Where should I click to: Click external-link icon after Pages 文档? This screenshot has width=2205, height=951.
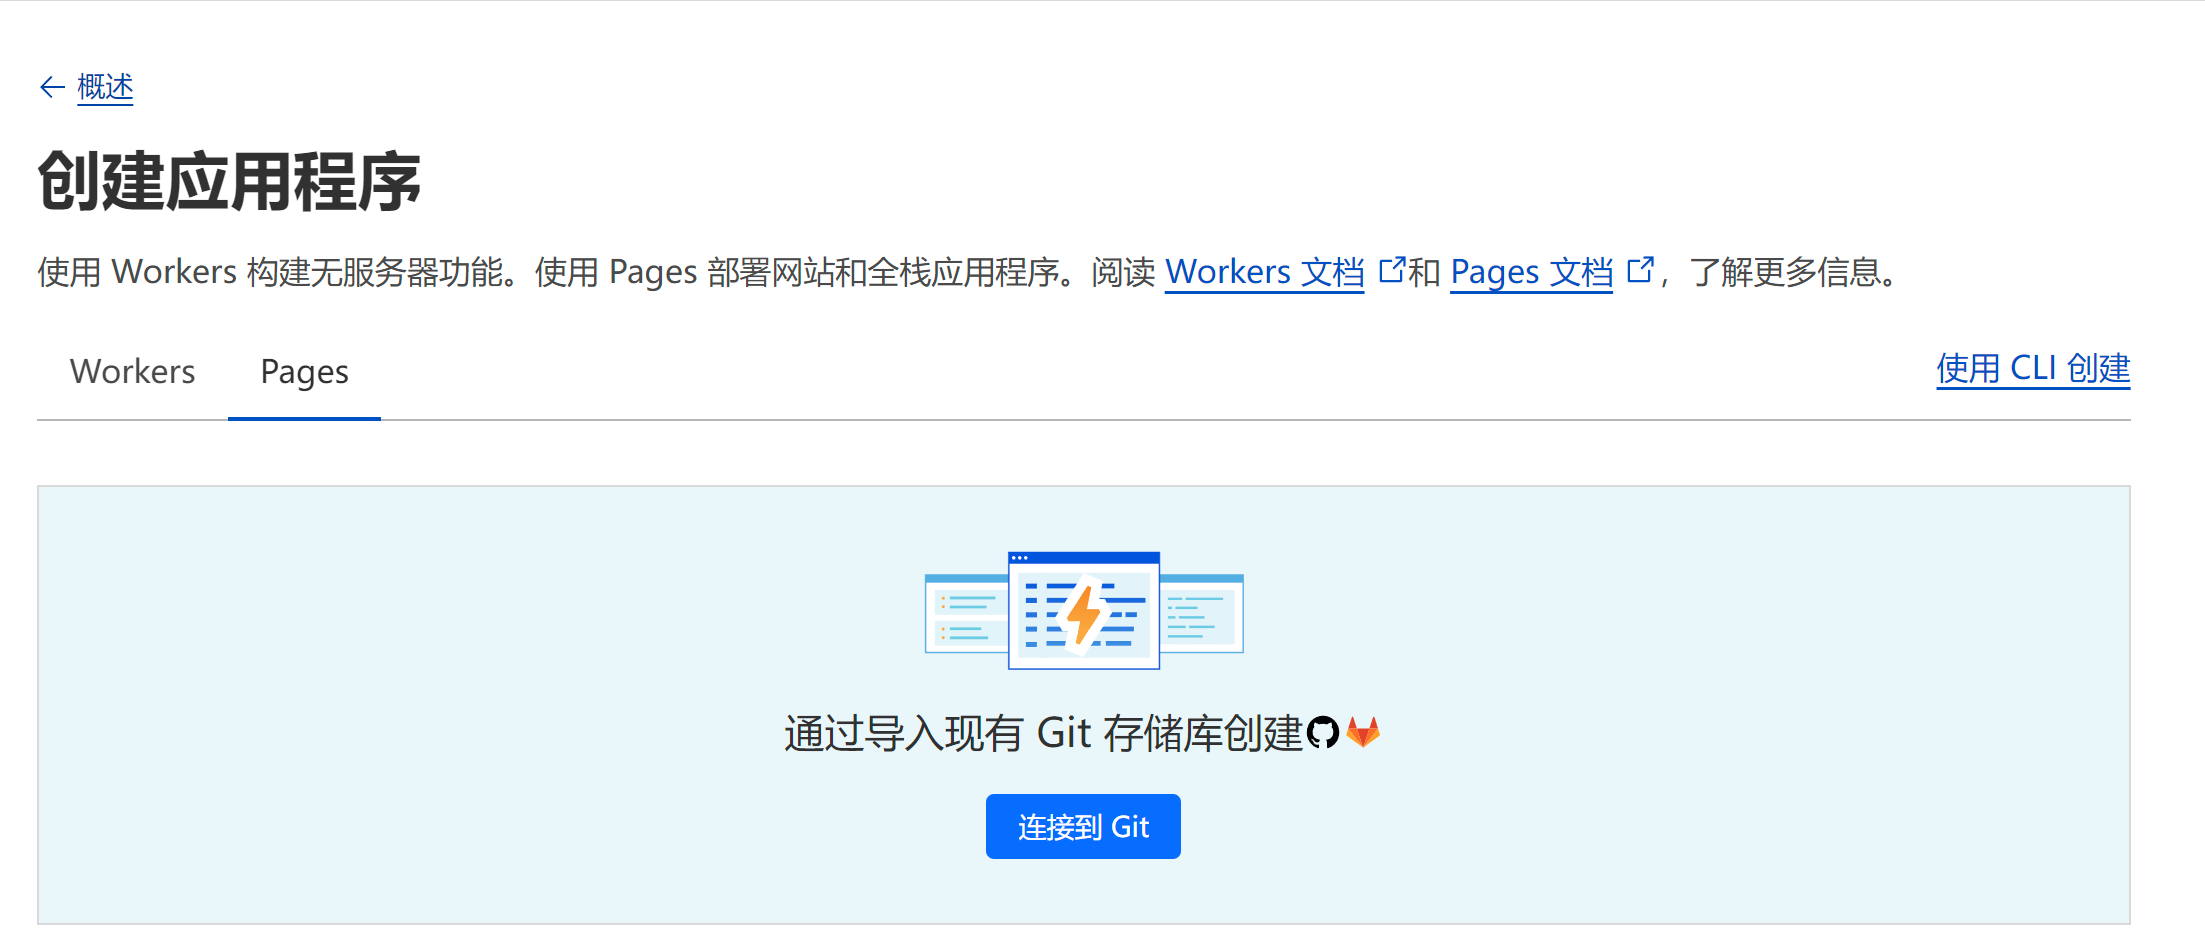(x=1640, y=270)
